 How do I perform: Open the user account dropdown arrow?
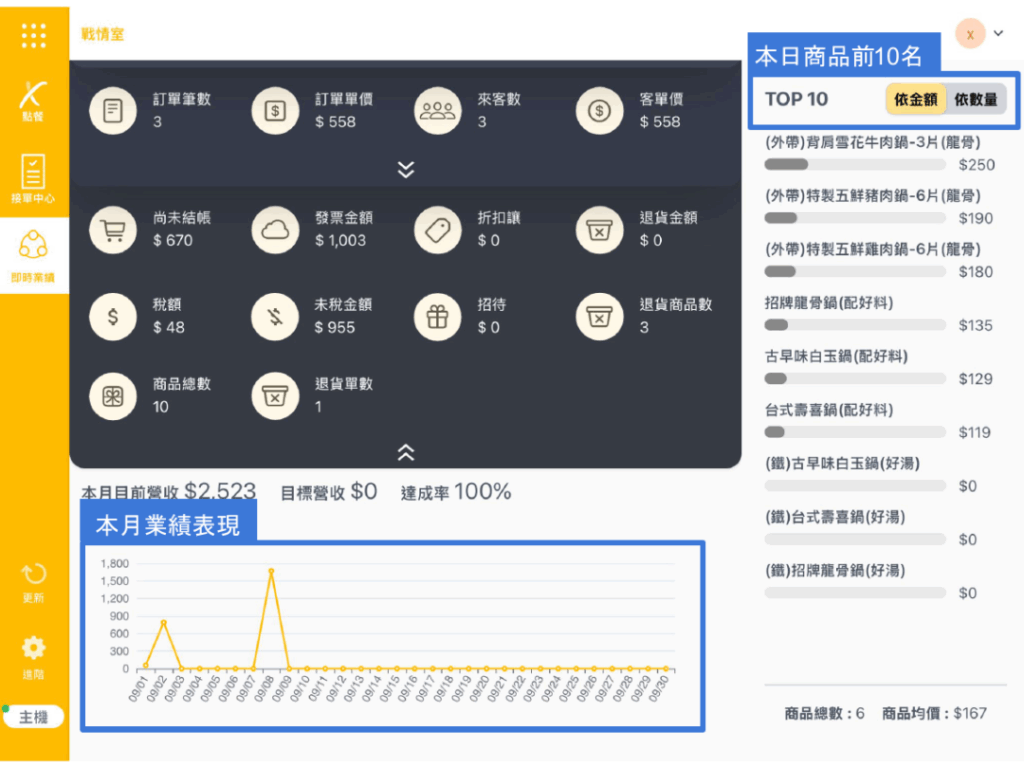(x=998, y=34)
